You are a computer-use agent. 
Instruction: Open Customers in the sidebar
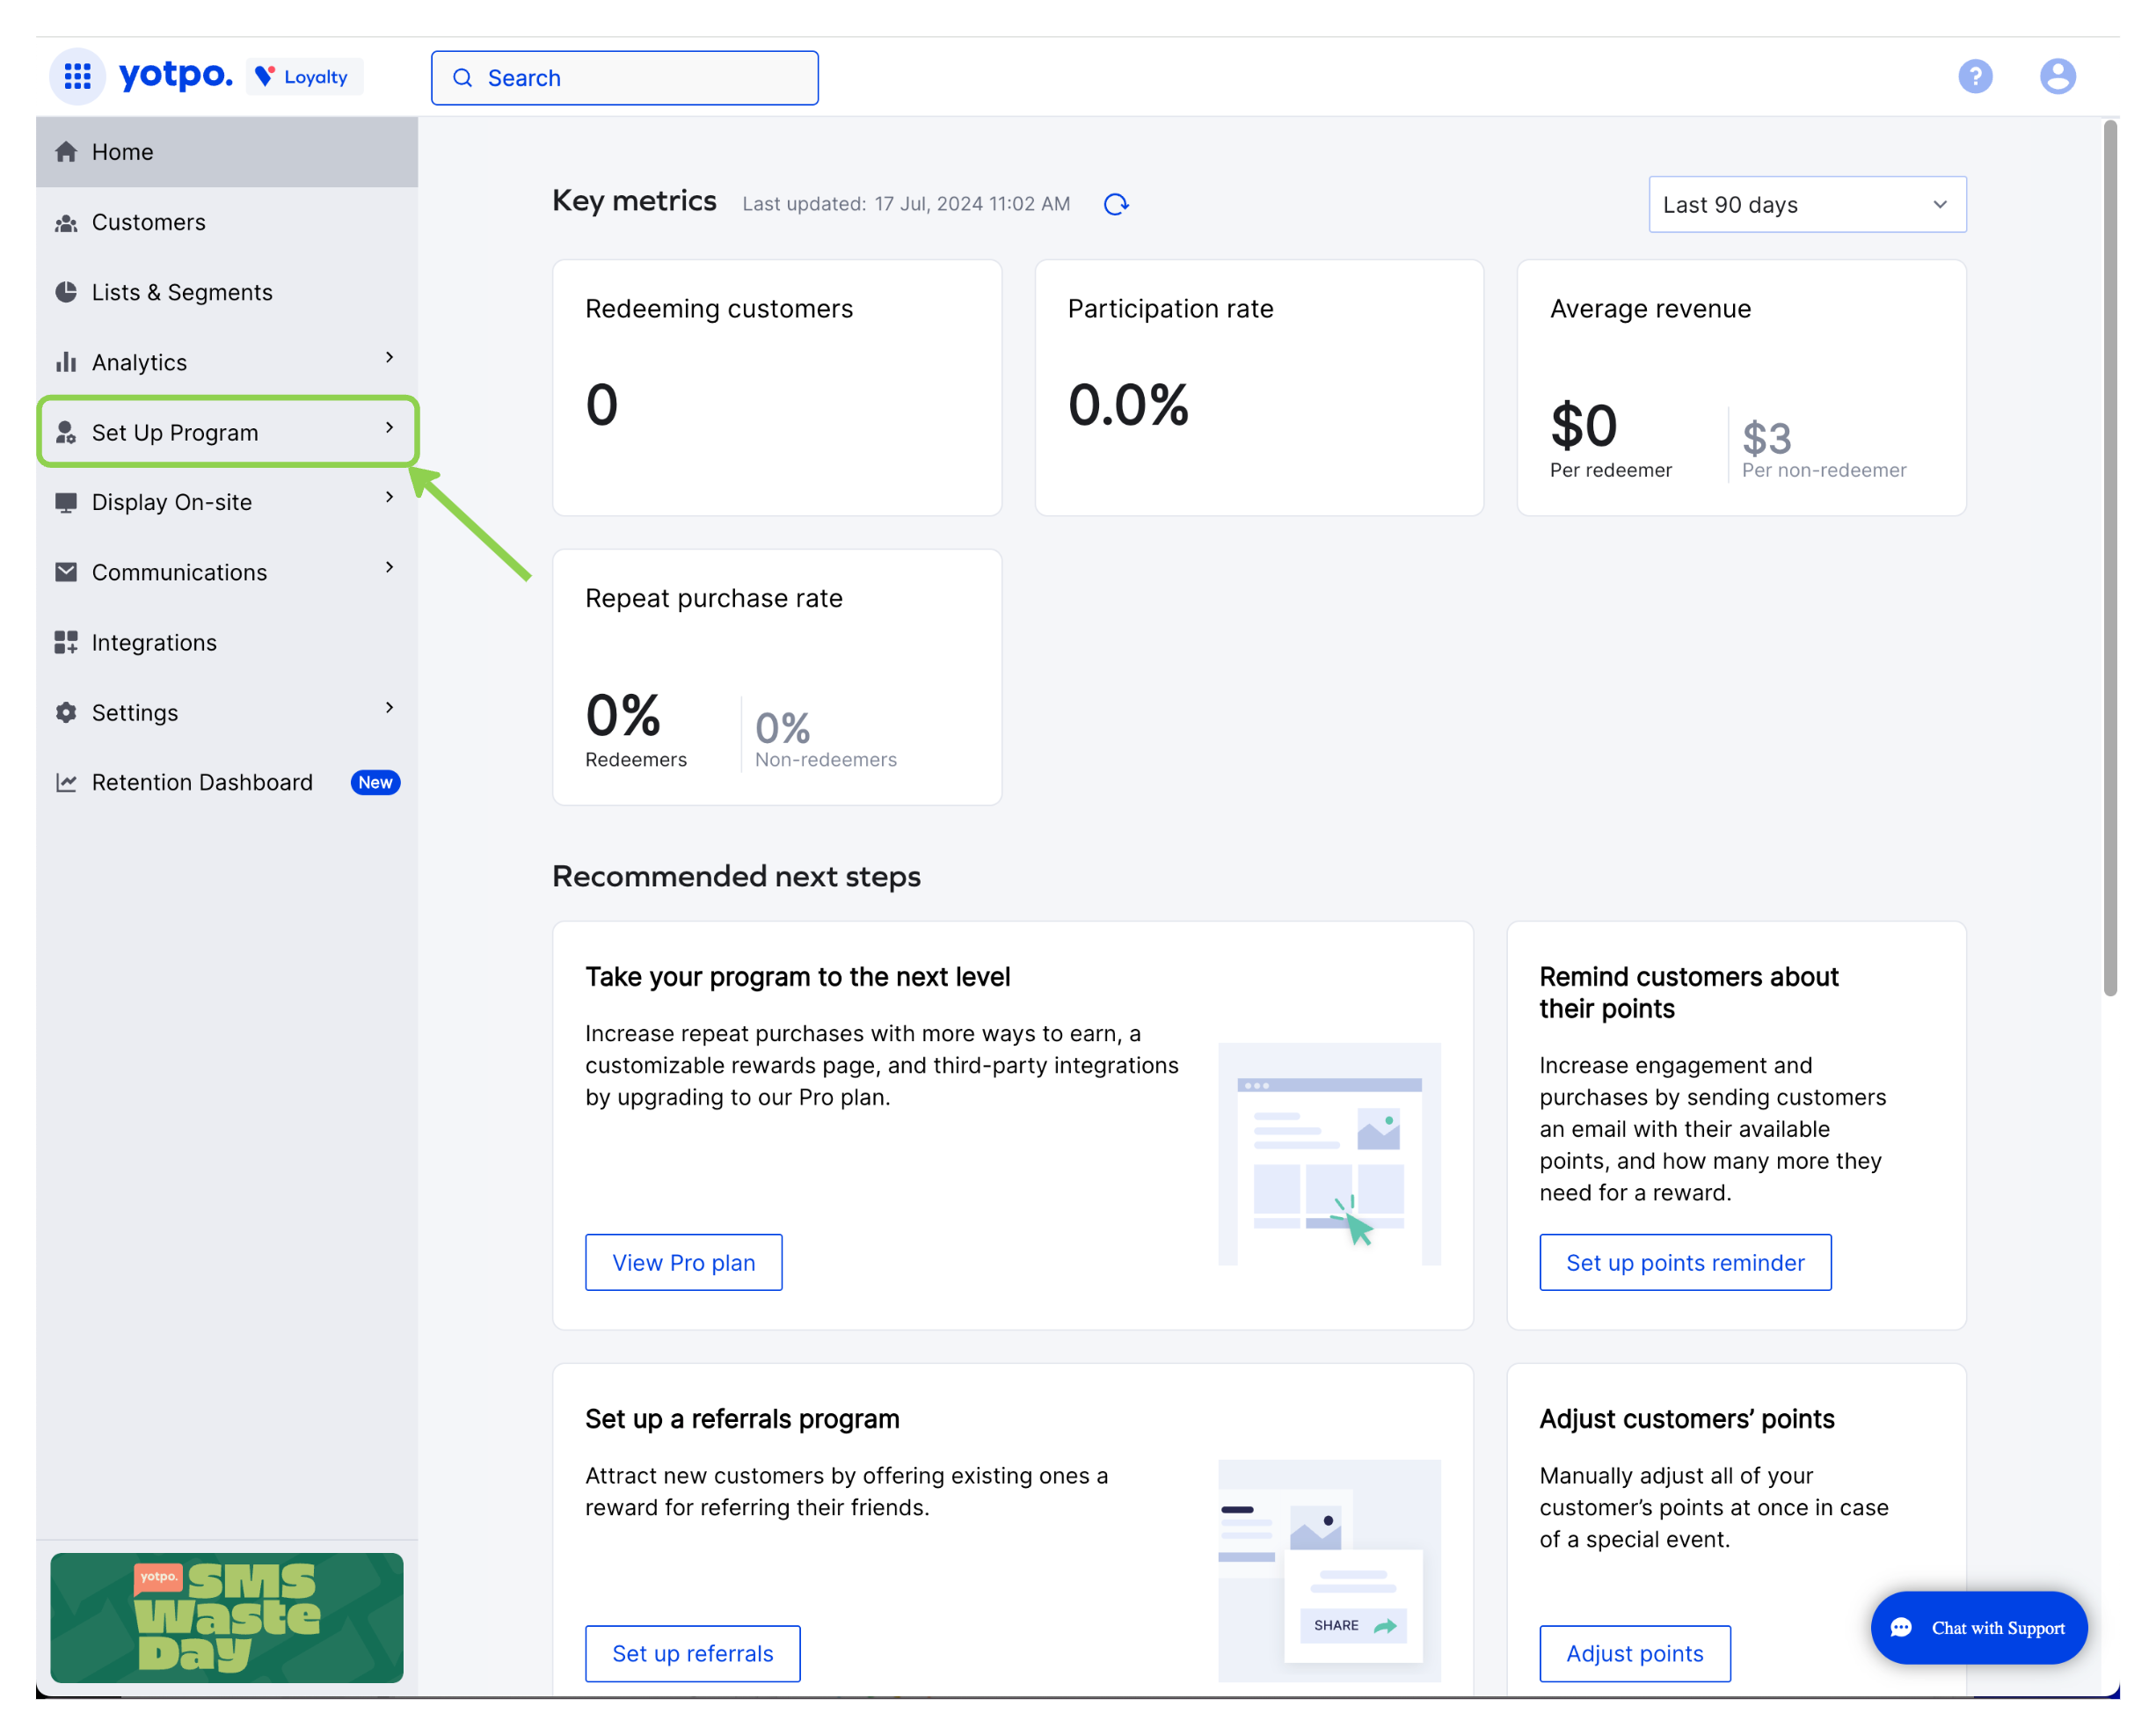(x=227, y=222)
